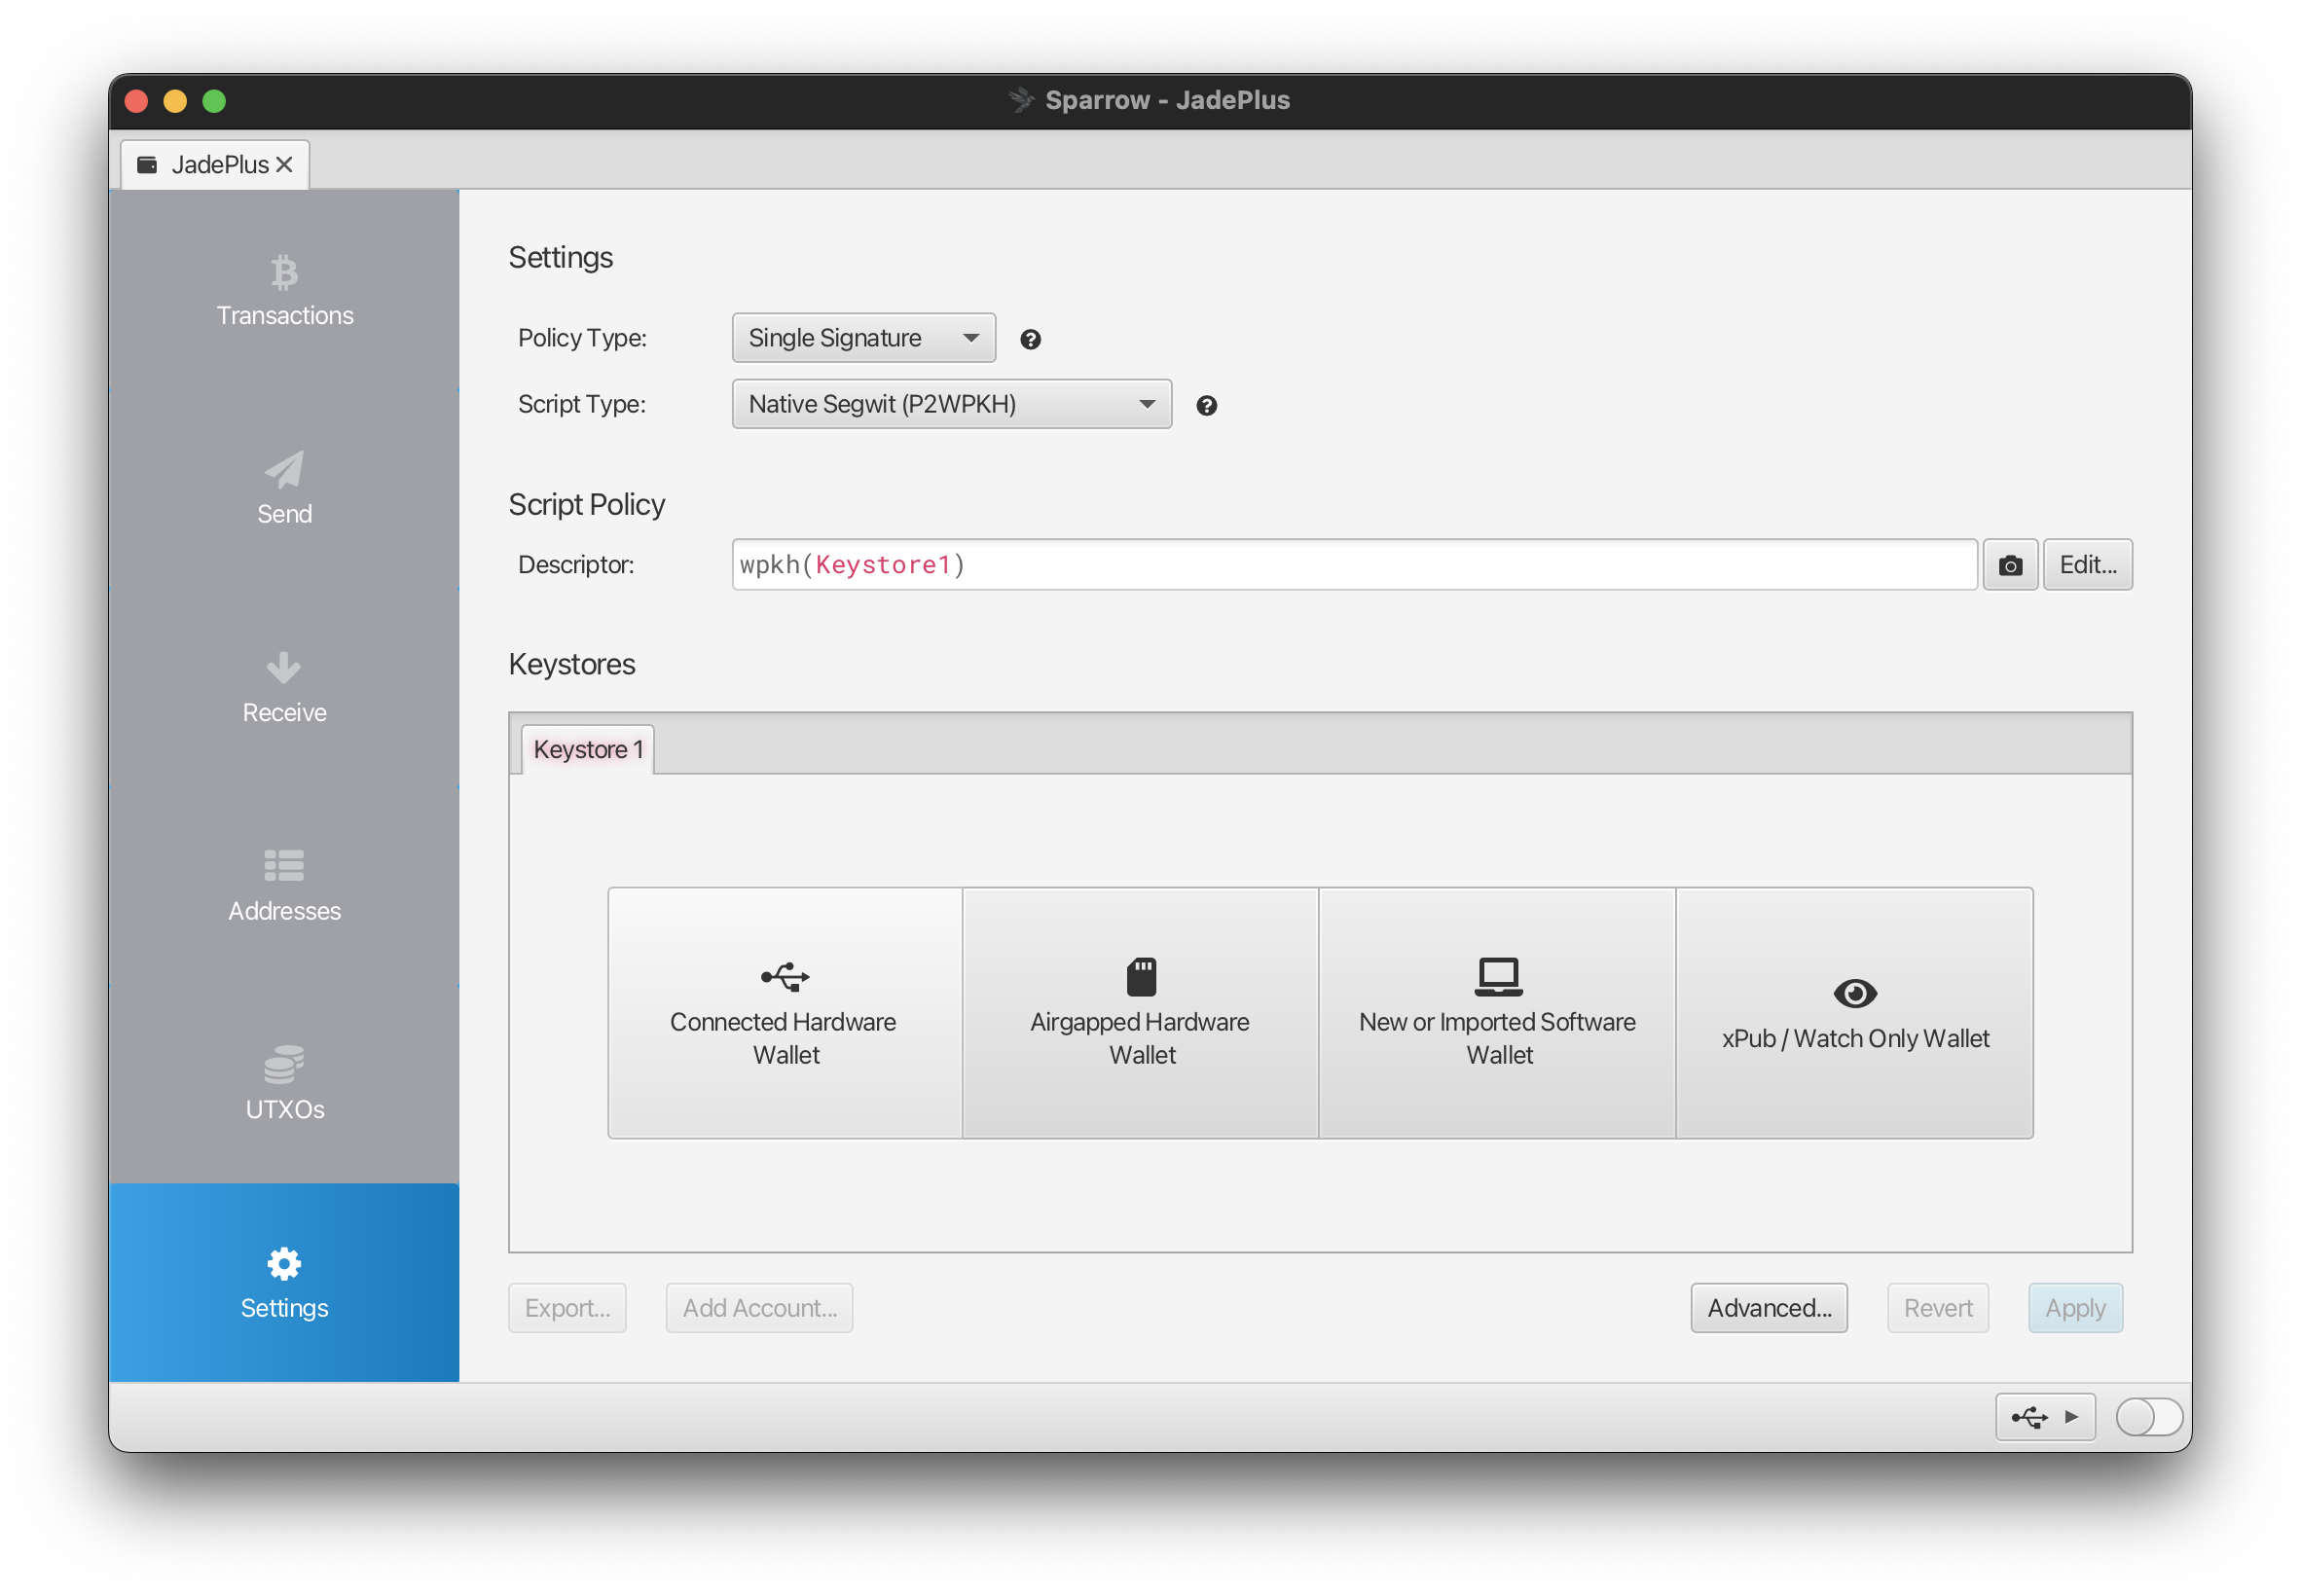Click USB device dropdown in the status bar
Screen dimensions: 2301x1596
coord(2044,1417)
